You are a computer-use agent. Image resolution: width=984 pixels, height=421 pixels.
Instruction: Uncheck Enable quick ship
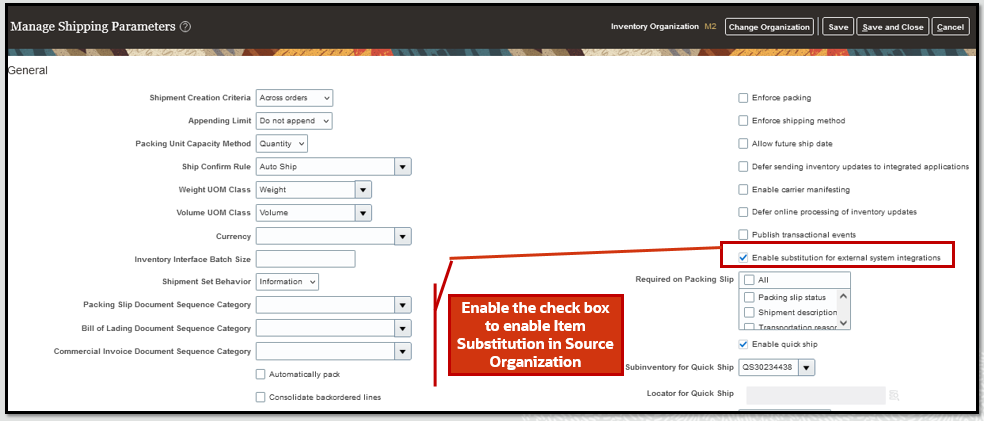tap(744, 344)
